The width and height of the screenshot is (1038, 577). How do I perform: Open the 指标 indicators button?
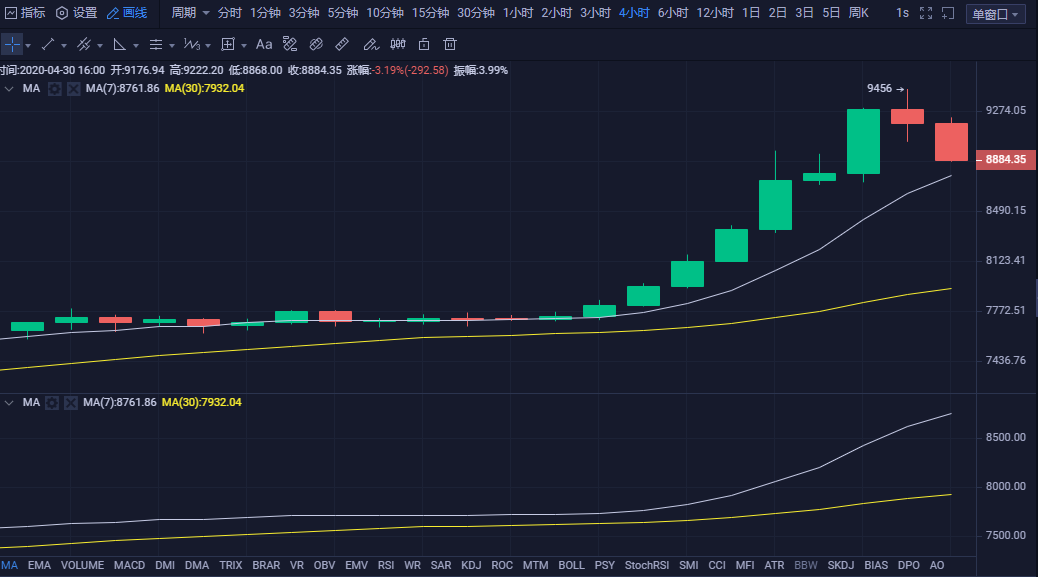(25, 13)
